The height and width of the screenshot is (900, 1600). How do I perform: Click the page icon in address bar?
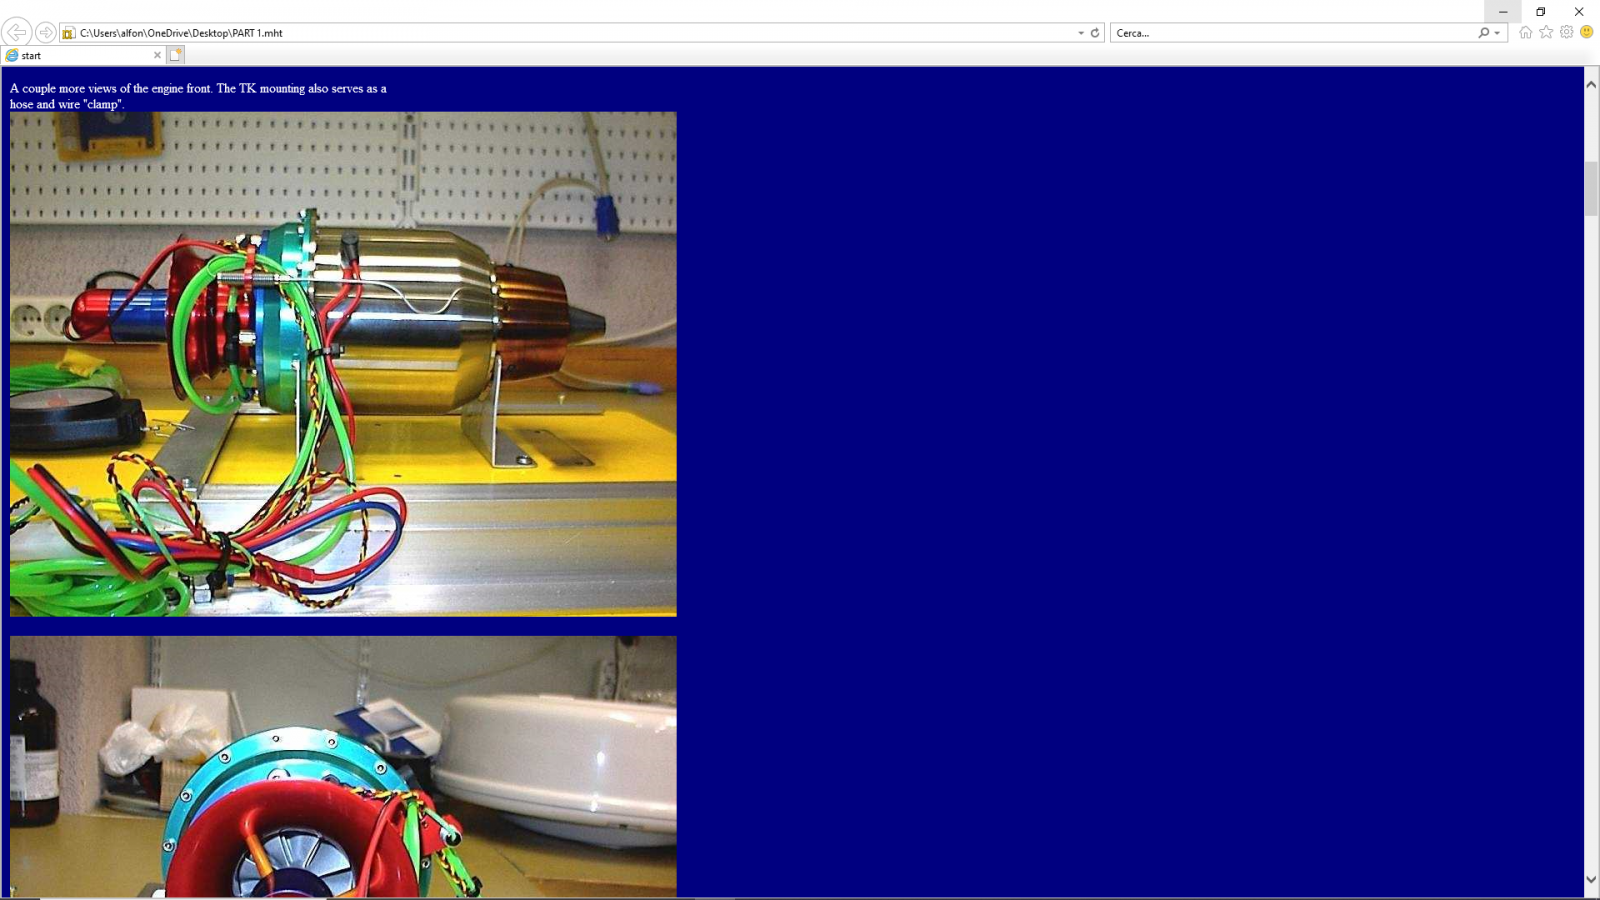point(68,33)
